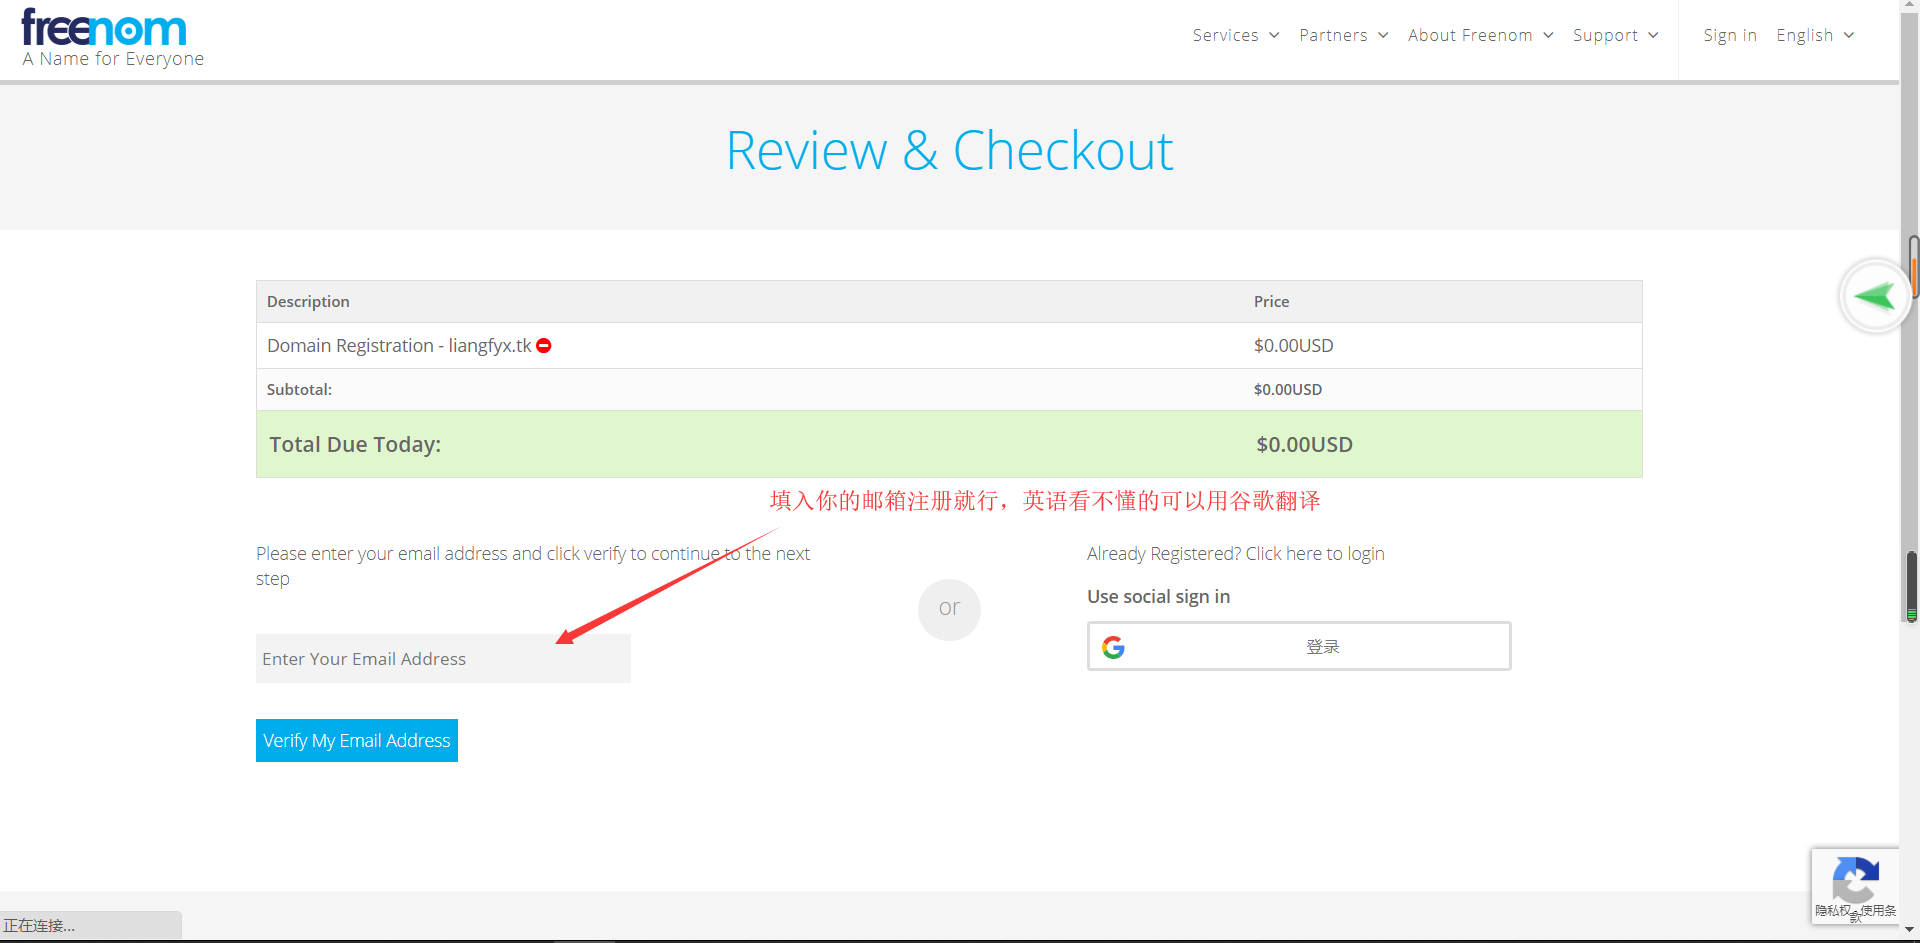Remove liangfyx.tk with the red icon
The height and width of the screenshot is (943, 1920).
click(544, 346)
